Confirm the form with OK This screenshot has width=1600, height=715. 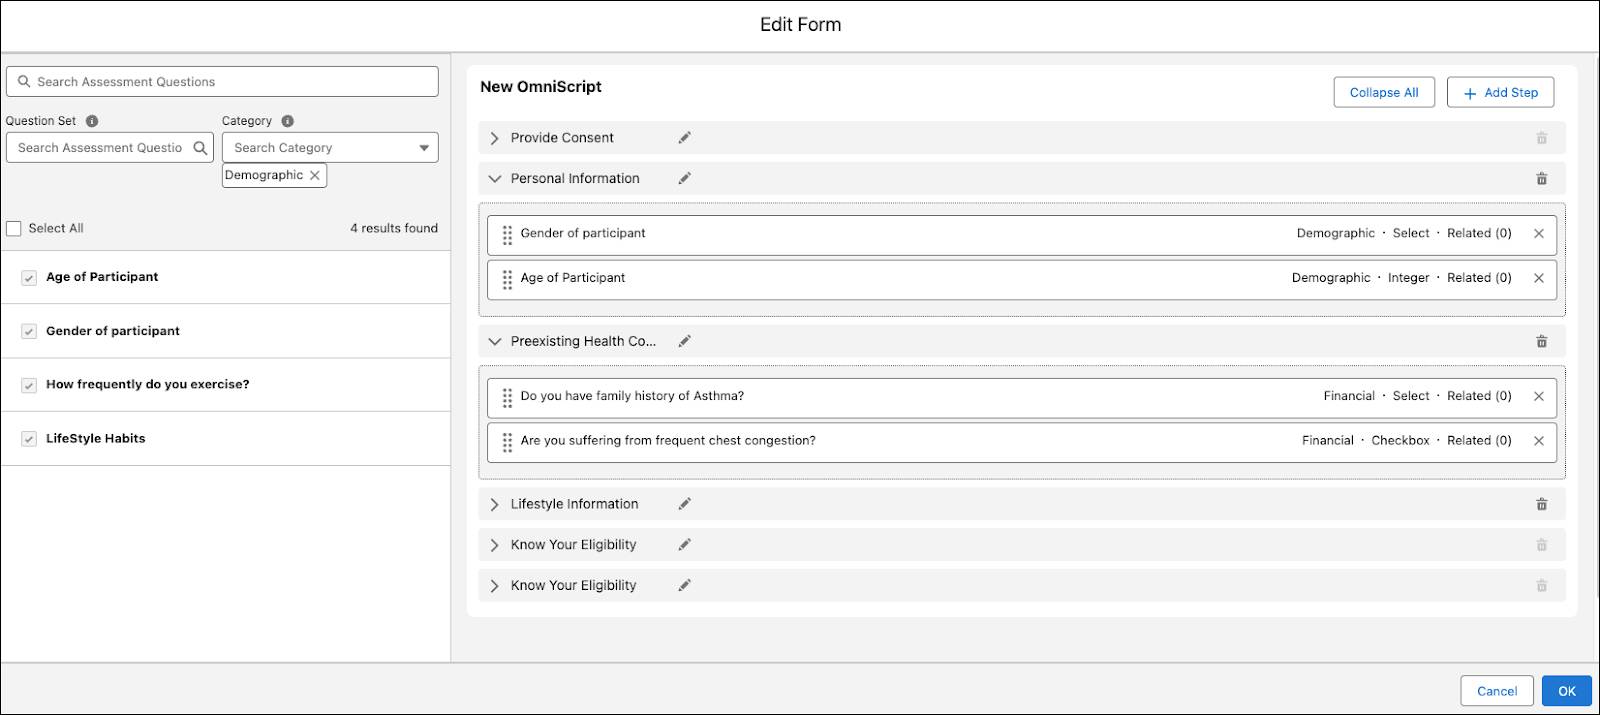pyautogui.click(x=1566, y=691)
